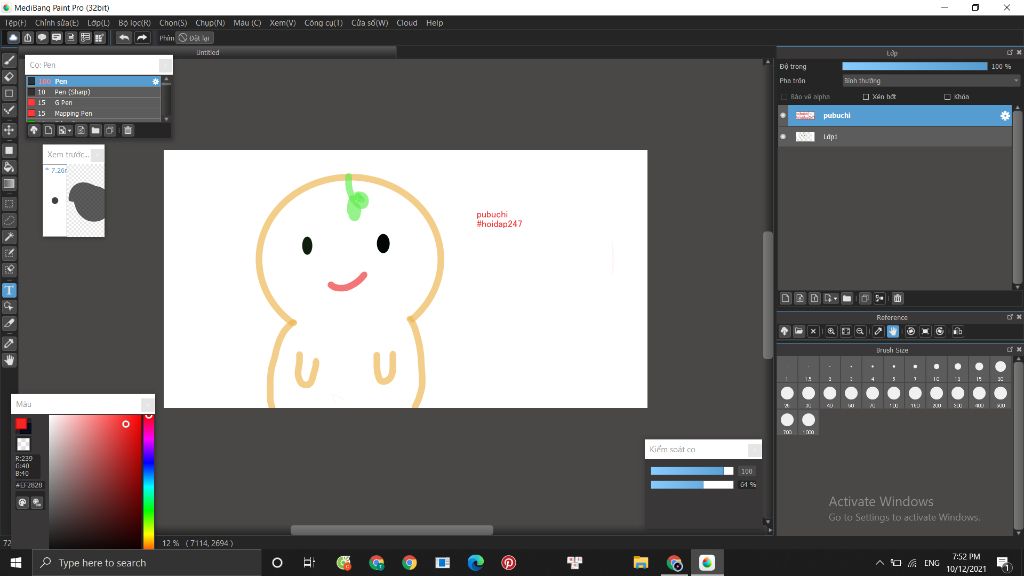Pick the Hand pan tool in left toolbar
The image size is (1024, 576).
click(9, 360)
